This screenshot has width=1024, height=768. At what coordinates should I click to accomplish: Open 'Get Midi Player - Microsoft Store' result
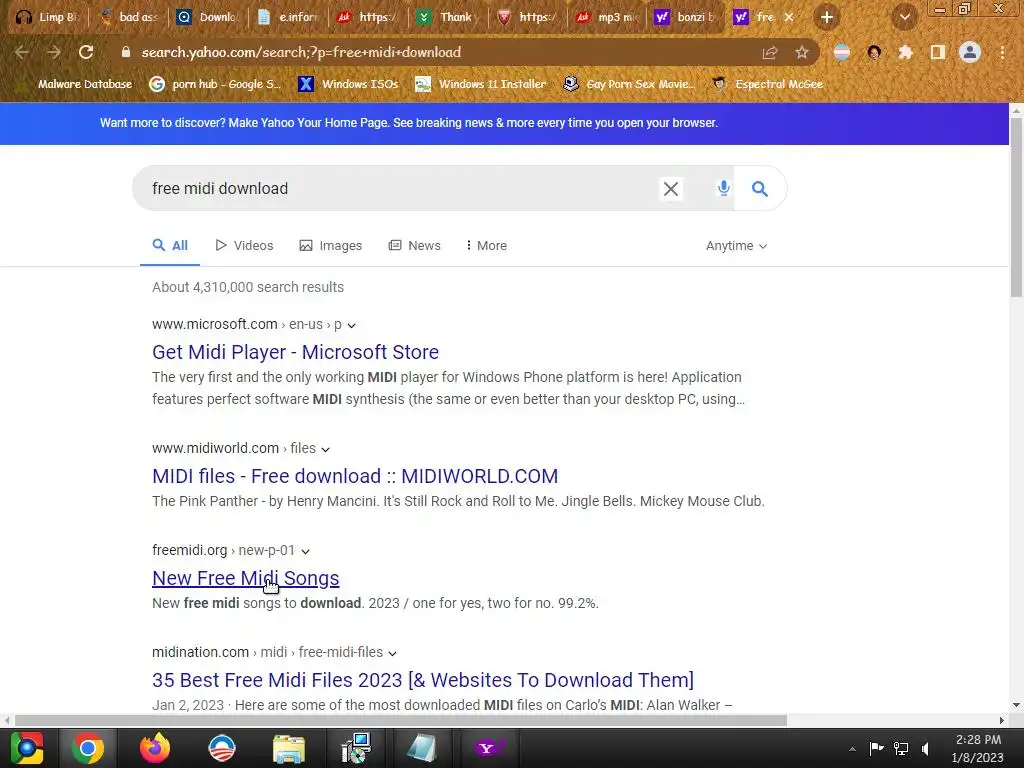(295, 352)
